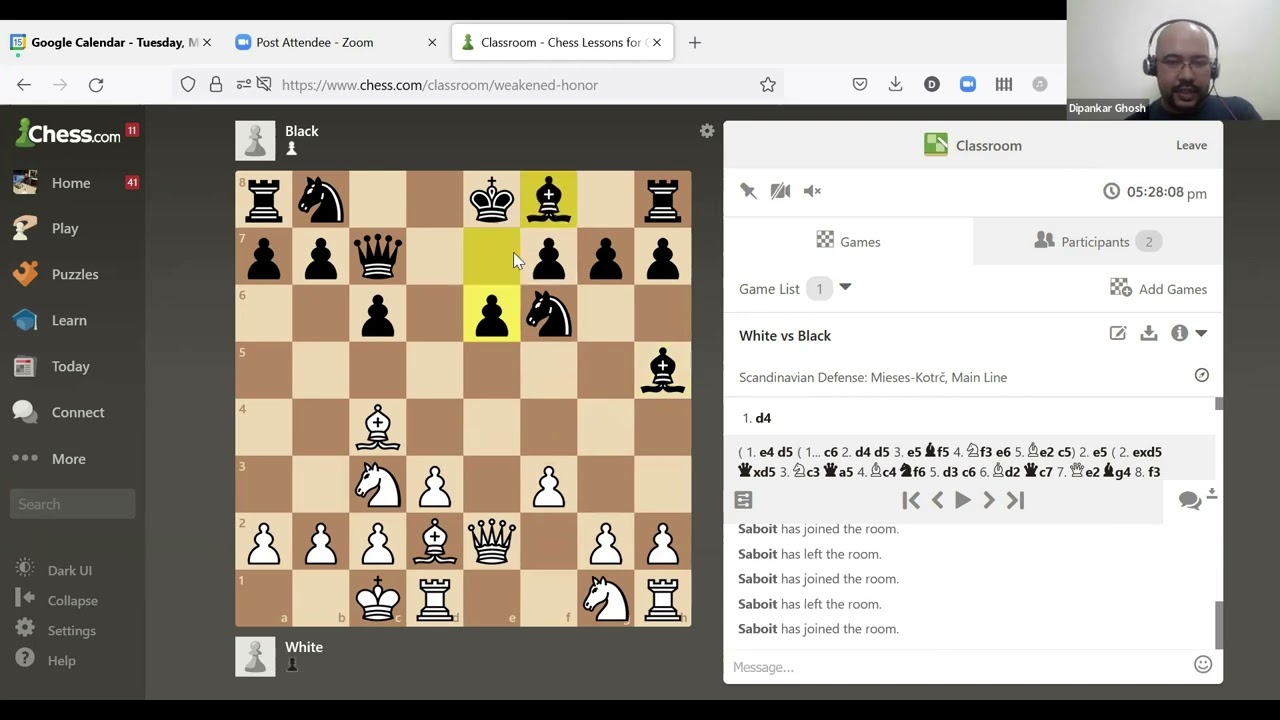The height and width of the screenshot is (720, 1280).
Task: Jump to last move
Action: pyautogui.click(x=1016, y=501)
